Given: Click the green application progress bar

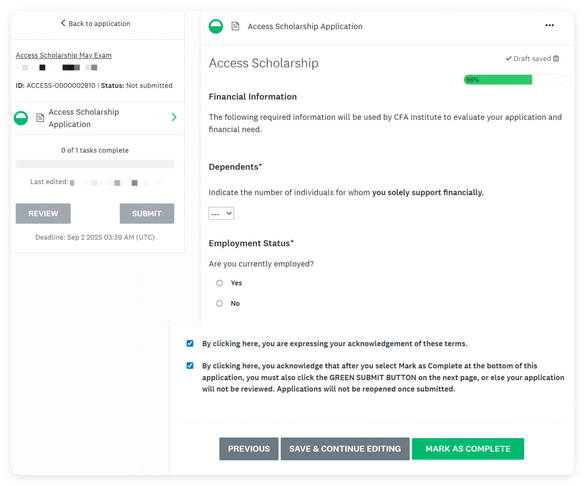Looking at the screenshot, I should (514, 79).
